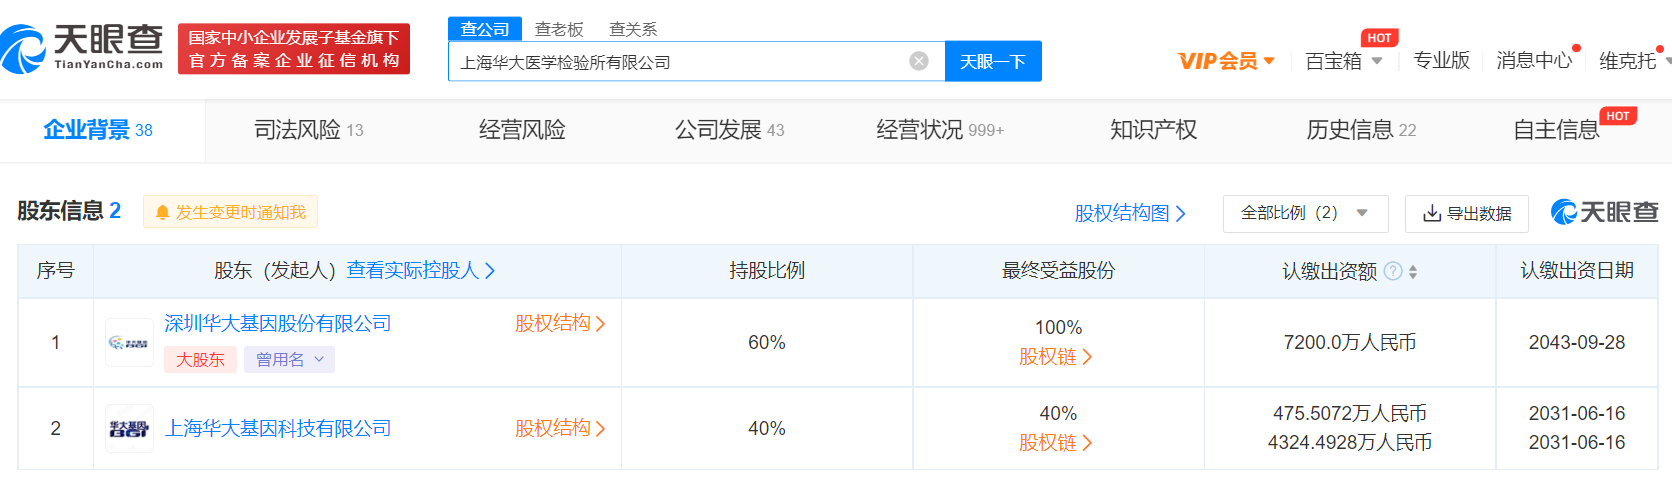Click 上海华大基因科技 company logo thumbnail
The height and width of the screenshot is (486, 1672).
129,429
